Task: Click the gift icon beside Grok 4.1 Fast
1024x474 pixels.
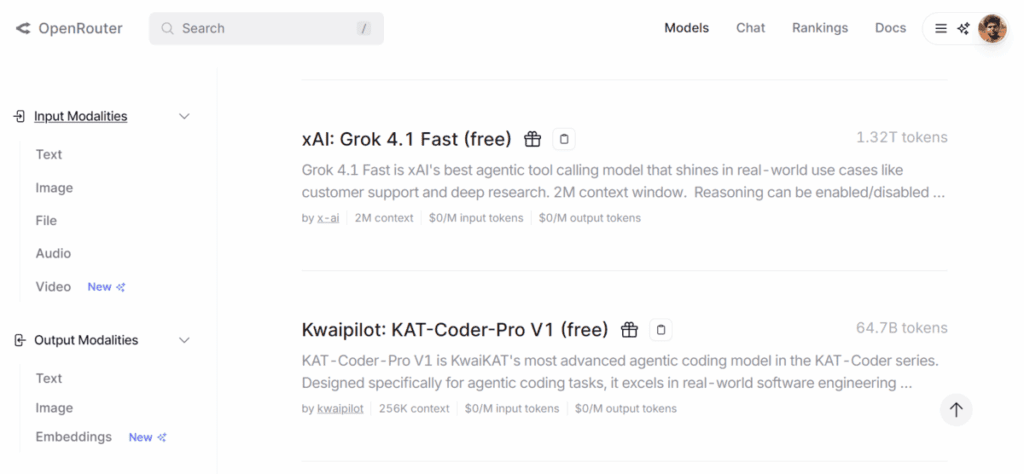Action: coord(533,139)
